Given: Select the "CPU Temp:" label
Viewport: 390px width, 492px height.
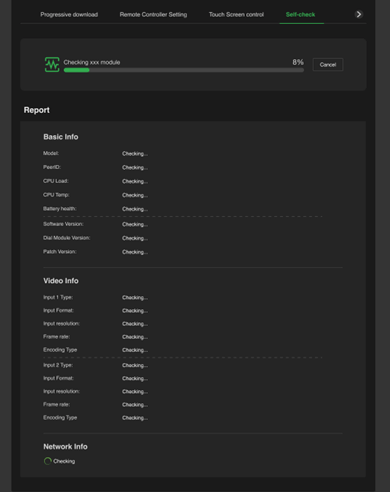Looking at the screenshot, I should pyautogui.click(x=56, y=195).
